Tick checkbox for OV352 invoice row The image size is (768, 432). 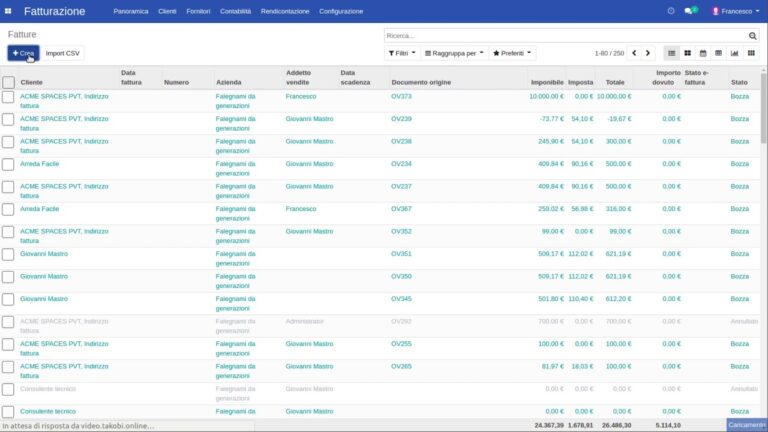click(x=8, y=232)
